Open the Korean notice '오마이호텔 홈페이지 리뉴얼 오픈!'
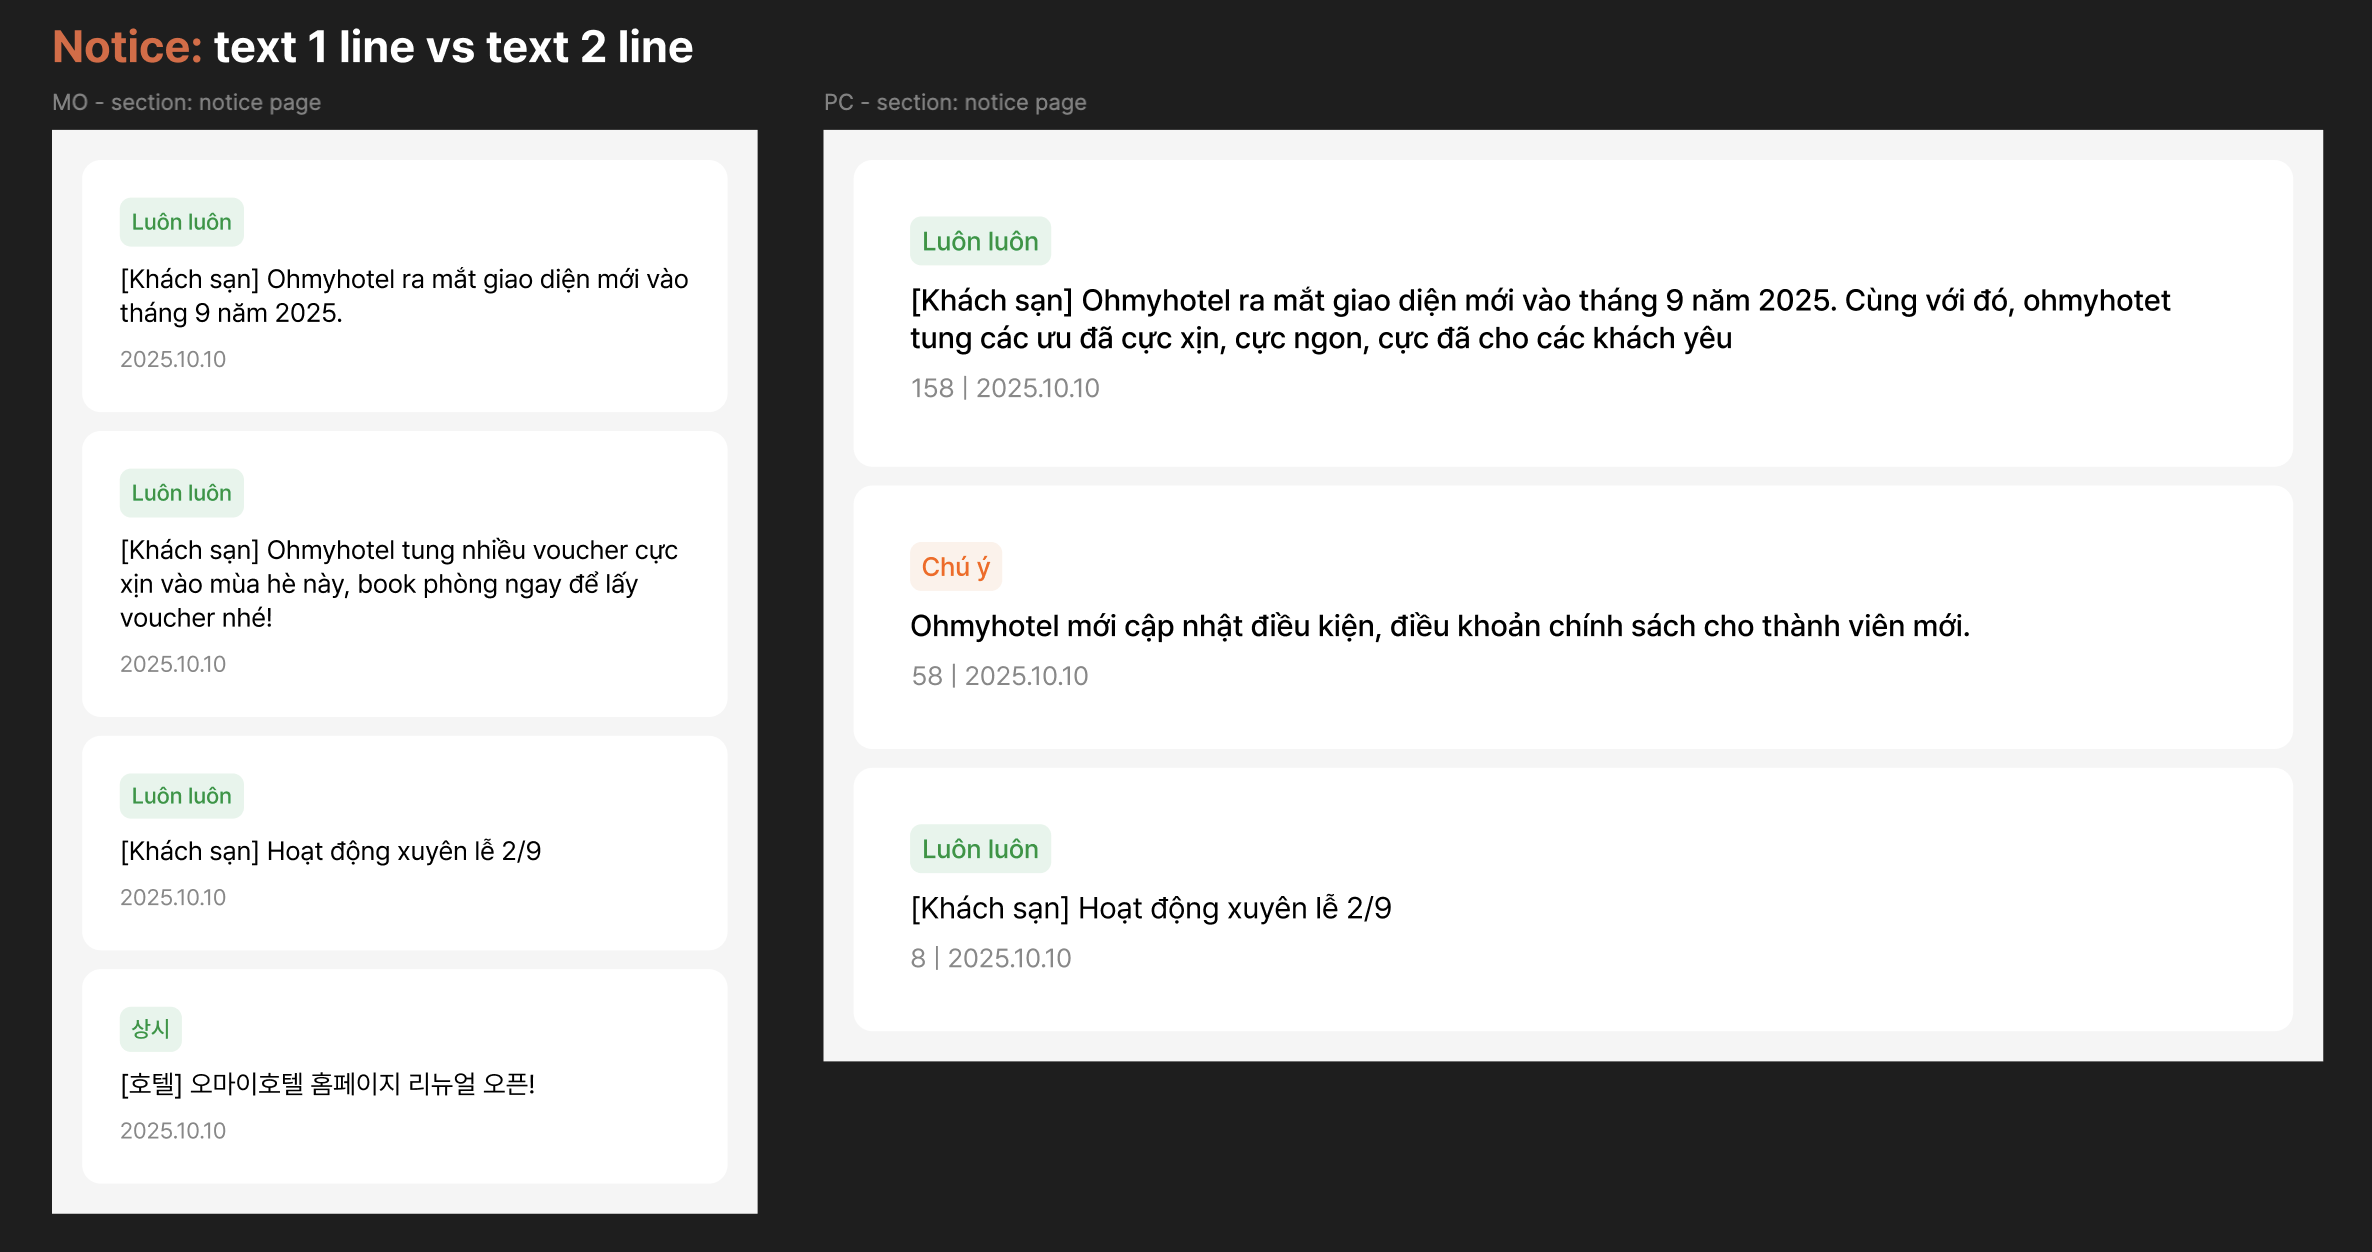This screenshot has width=2372, height=1252. point(327,1084)
